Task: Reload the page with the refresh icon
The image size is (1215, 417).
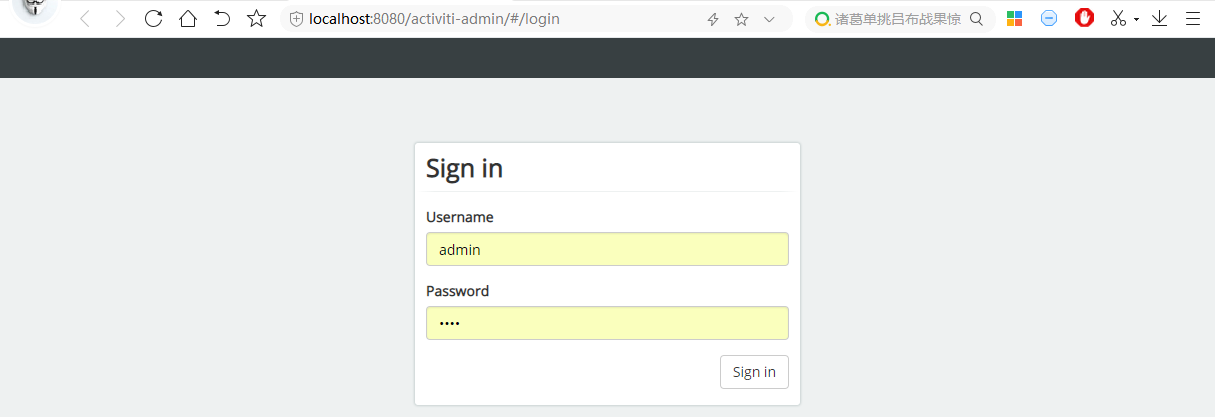Action: tap(153, 19)
